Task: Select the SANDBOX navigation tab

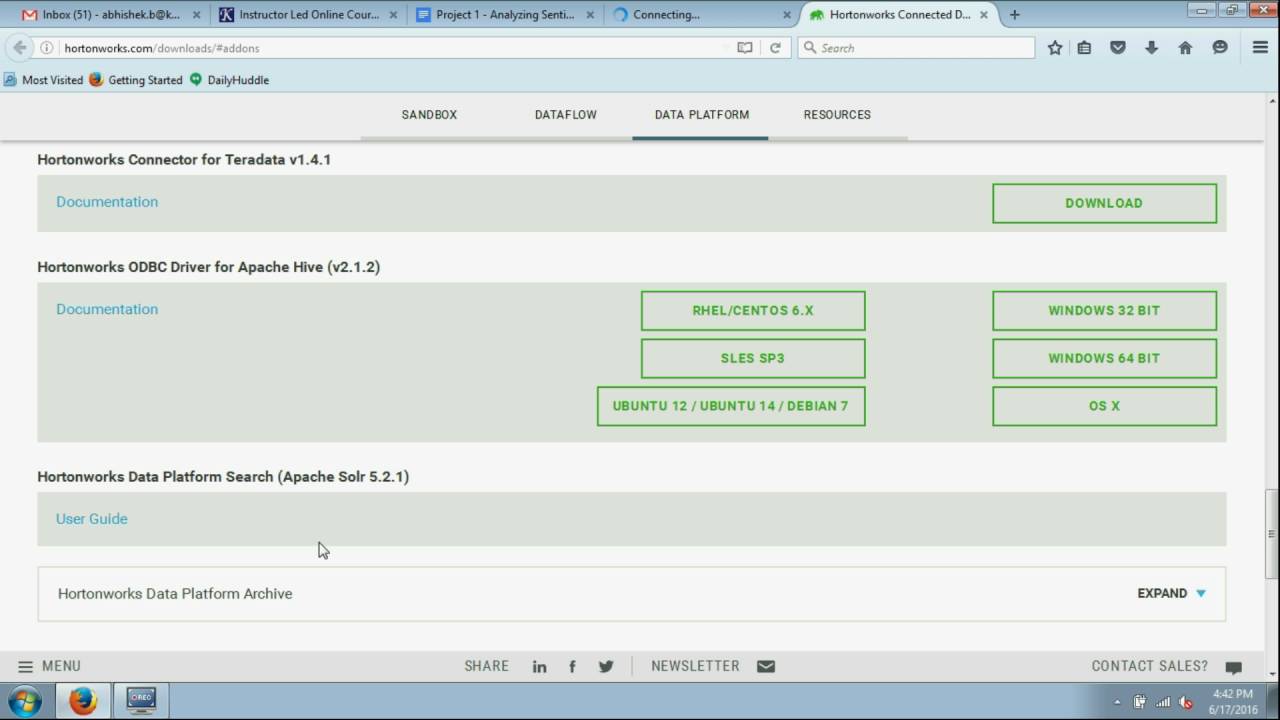Action: coord(429,115)
